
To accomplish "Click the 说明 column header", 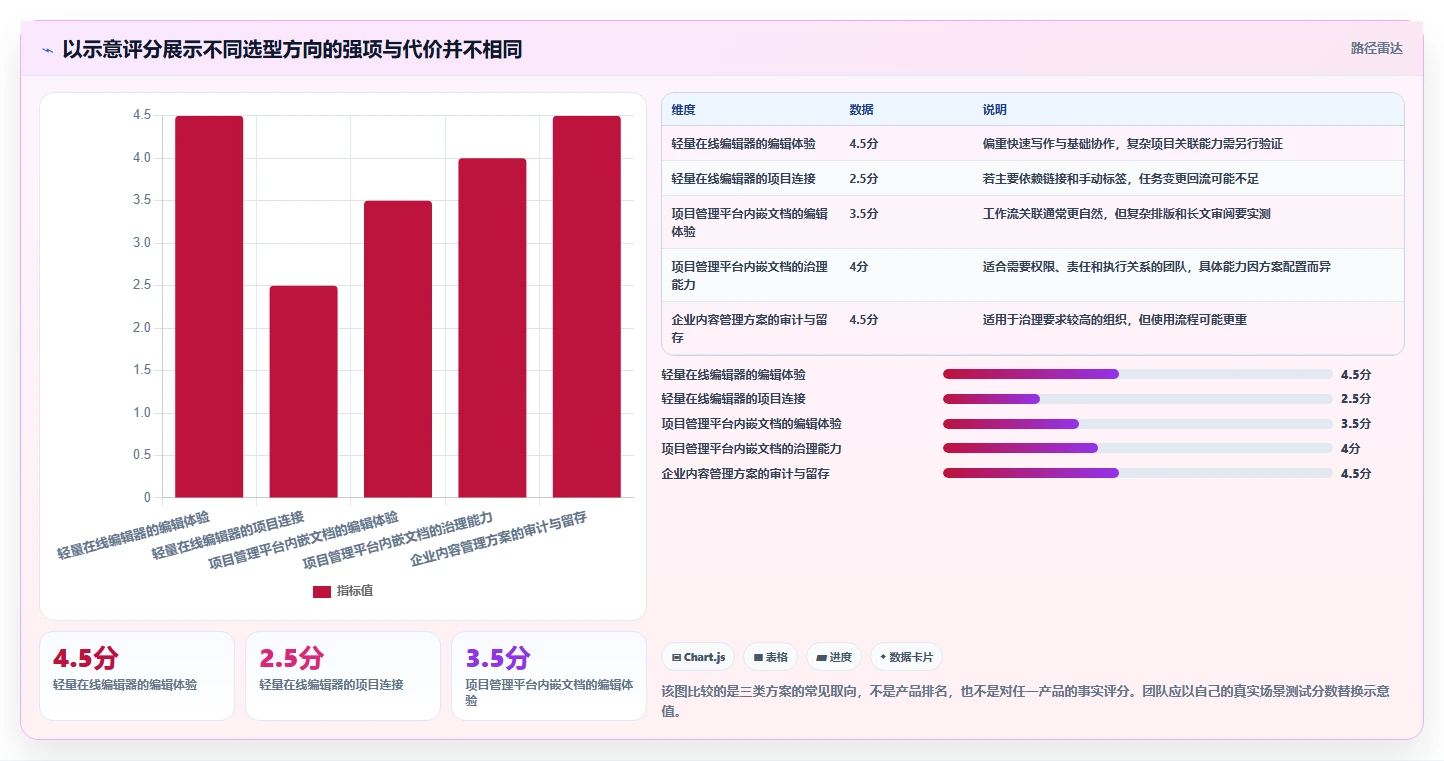I will tap(995, 109).
